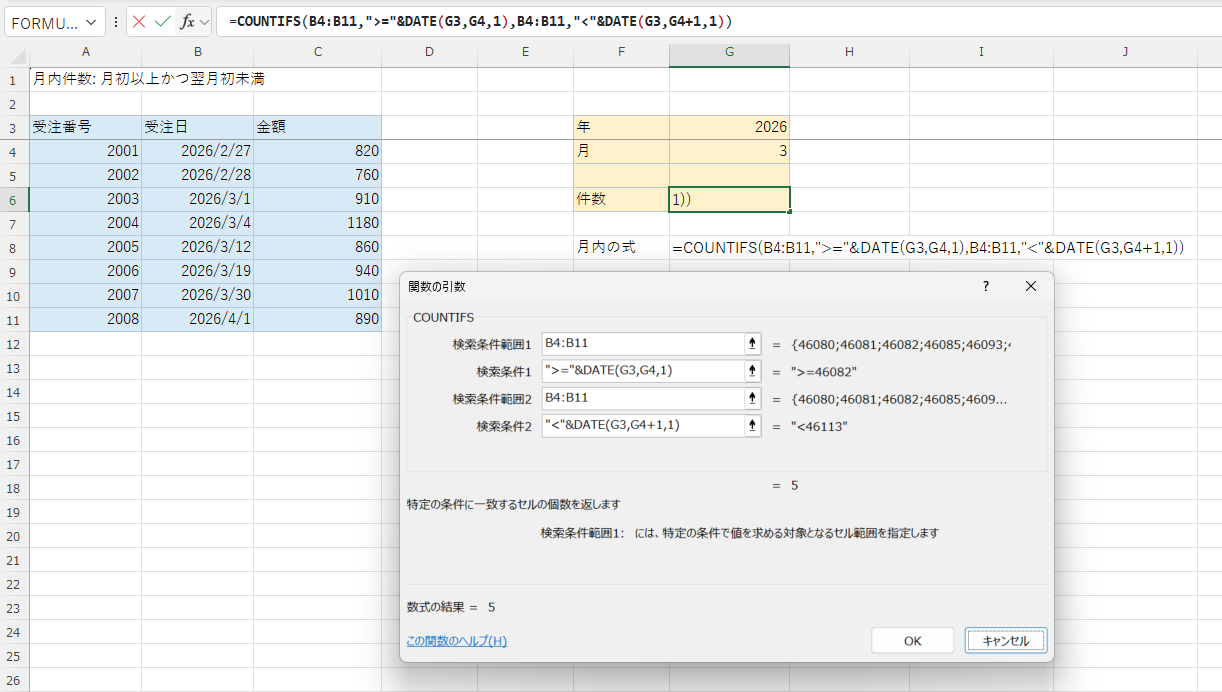Click into the 検索条件2 input field
This screenshot has width=1222, height=692.
(x=640, y=425)
